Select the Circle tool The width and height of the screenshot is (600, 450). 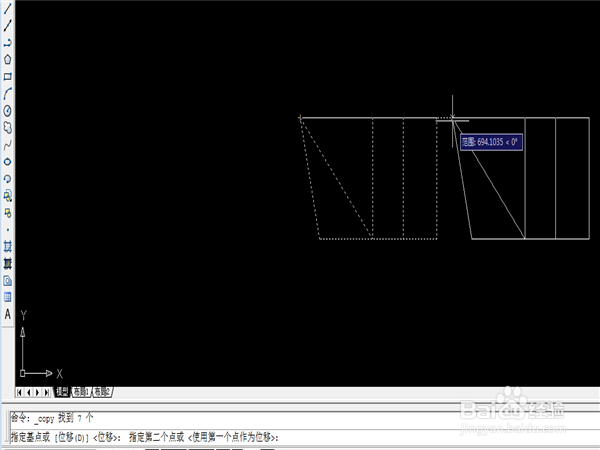[8, 111]
